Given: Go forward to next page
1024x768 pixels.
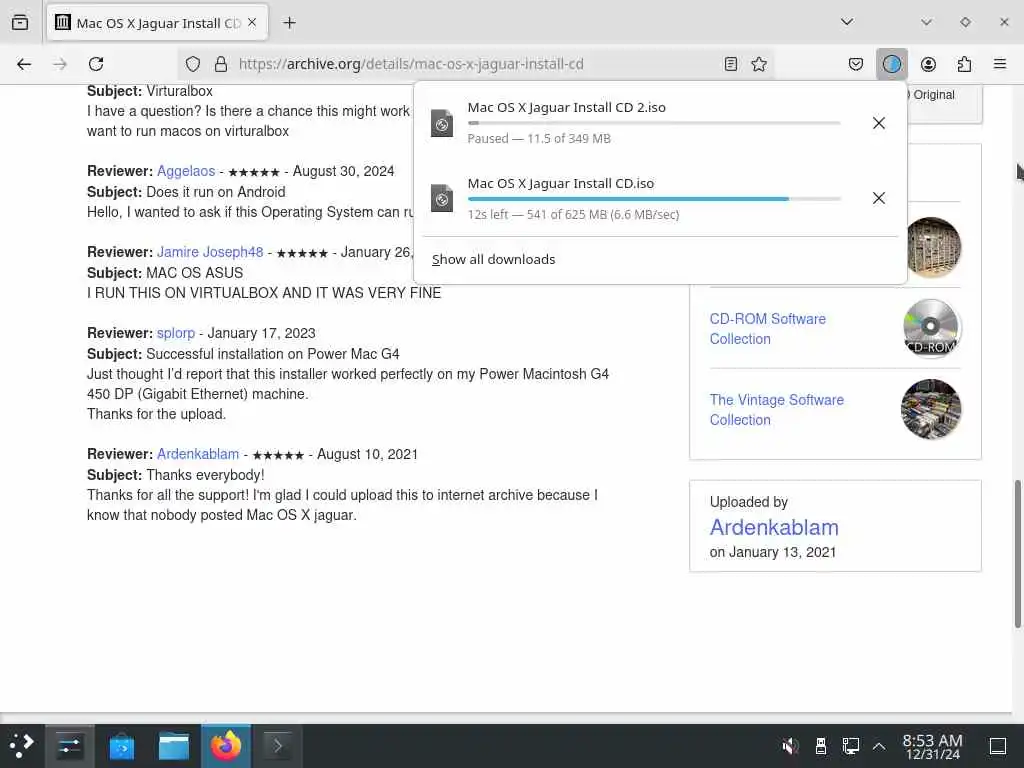Looking at the screenshot, I should 60,64.
